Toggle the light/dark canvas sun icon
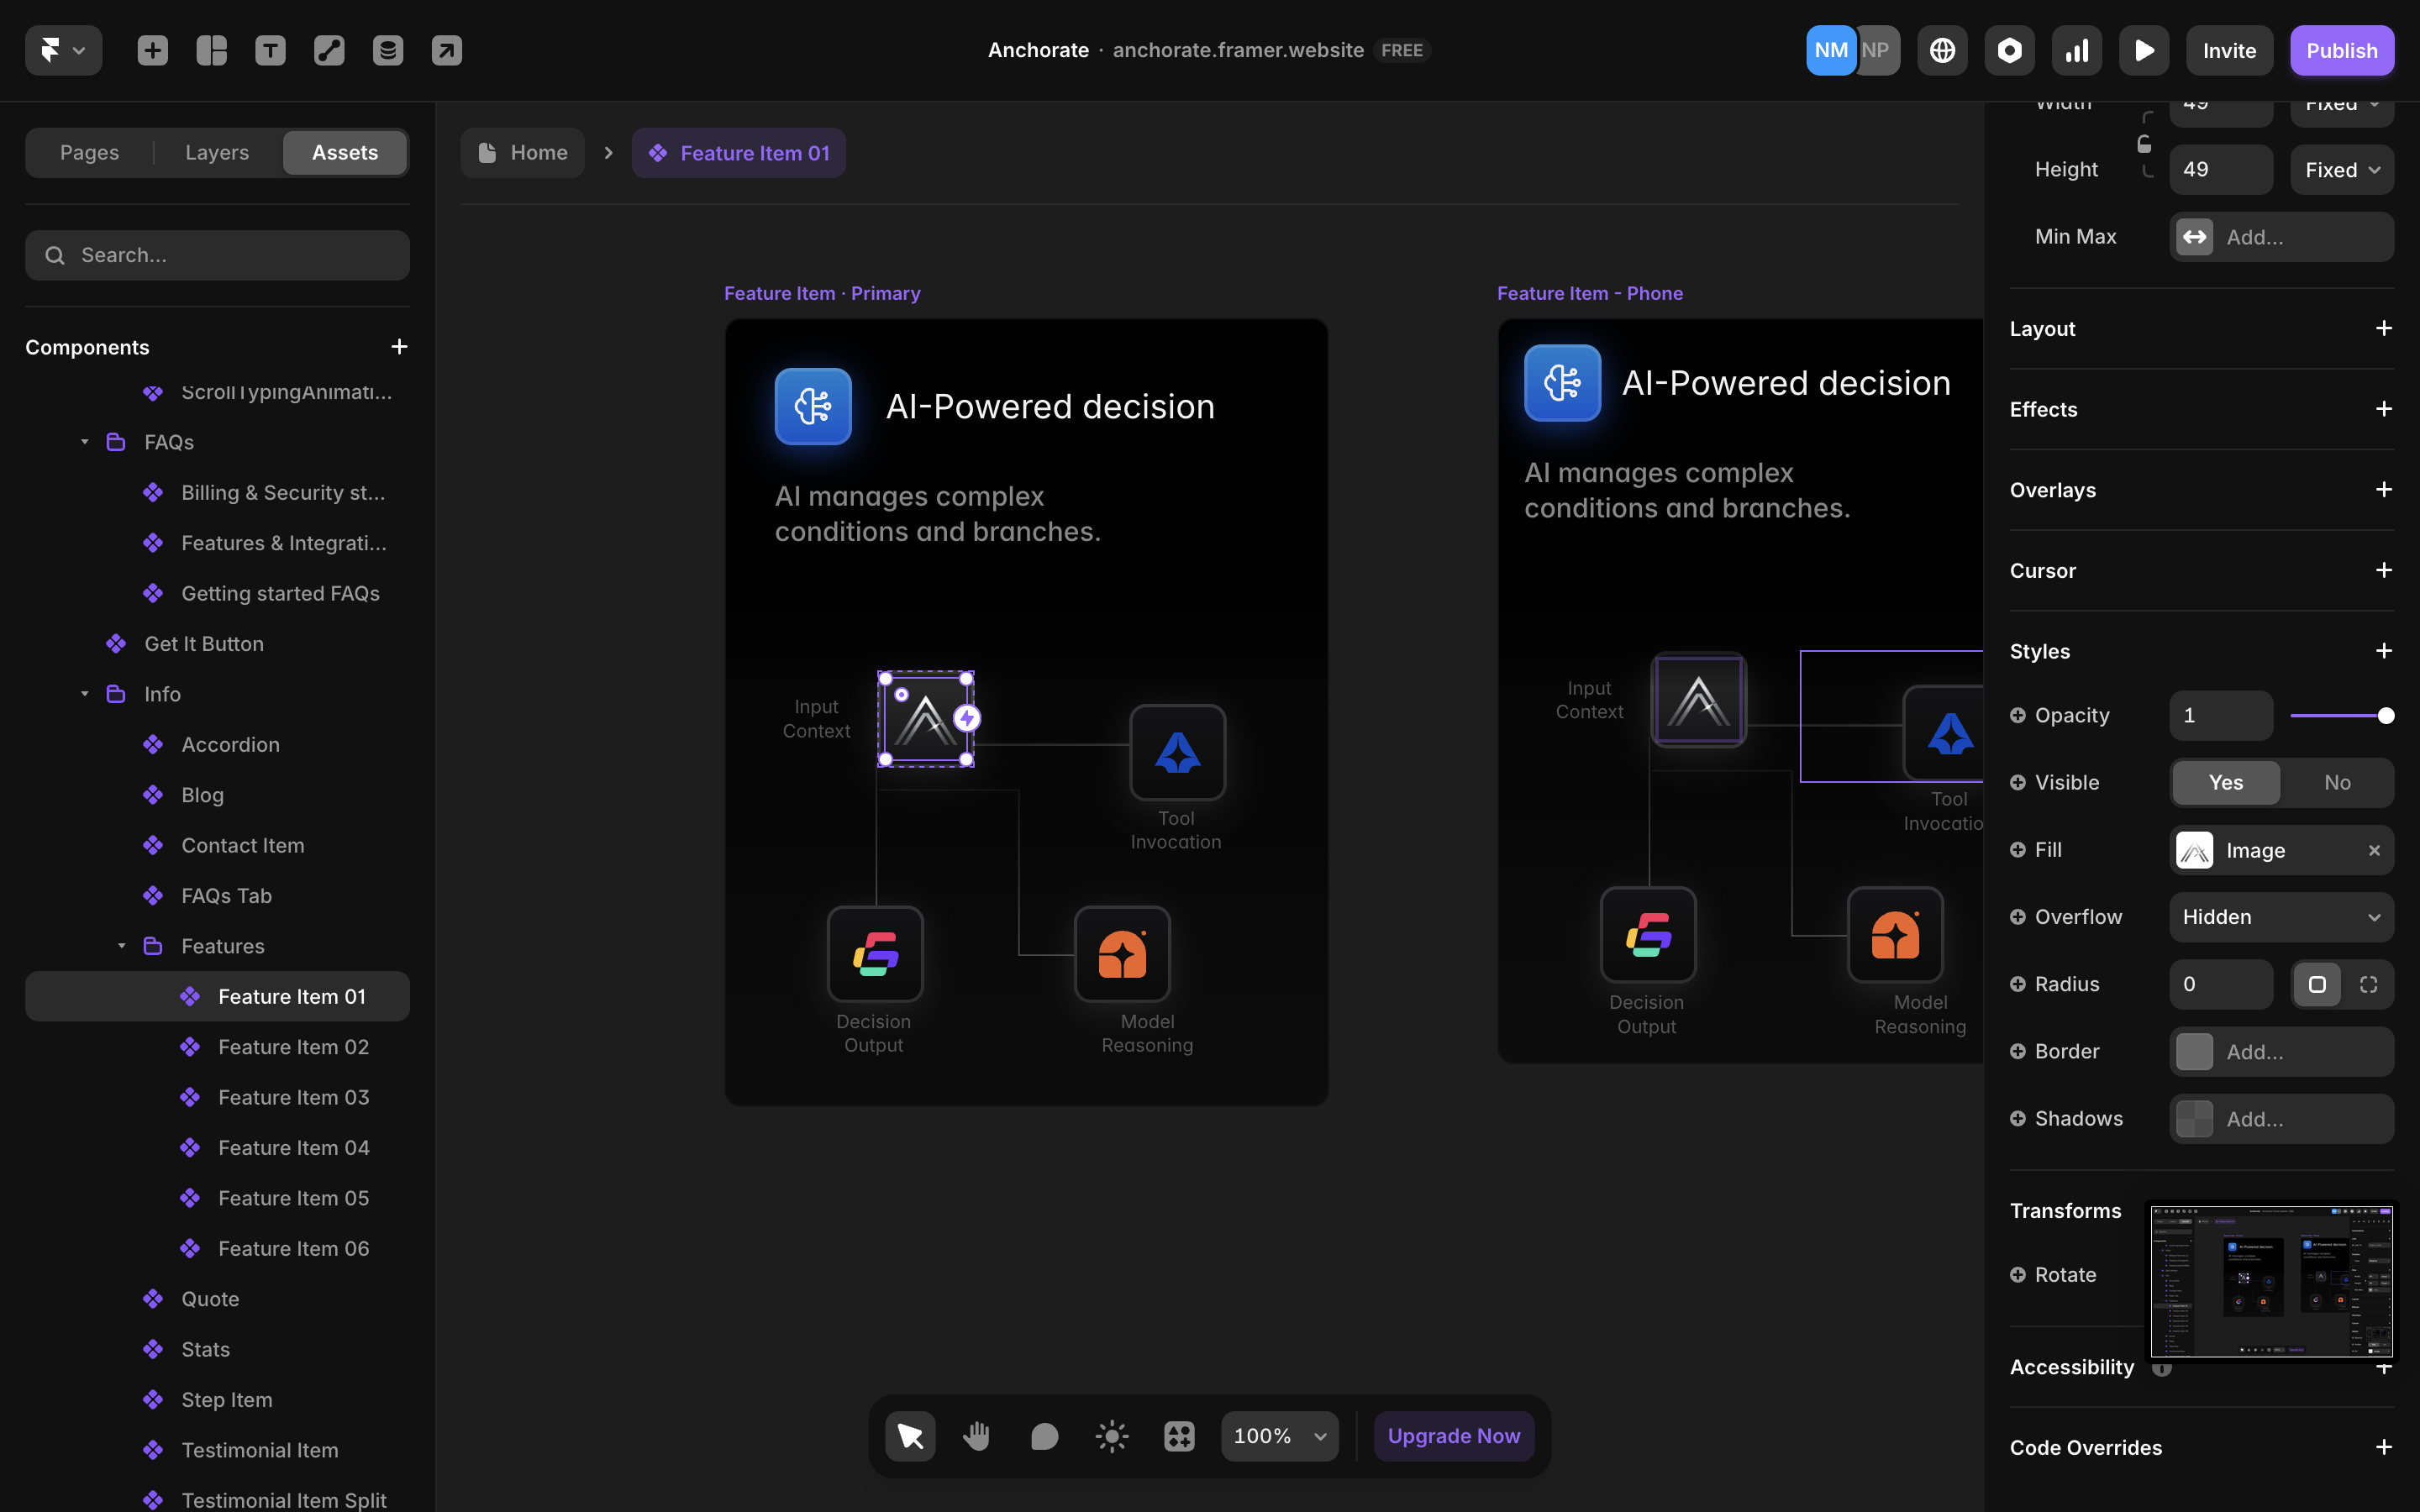2420x1512 pixels. 1111,1436
